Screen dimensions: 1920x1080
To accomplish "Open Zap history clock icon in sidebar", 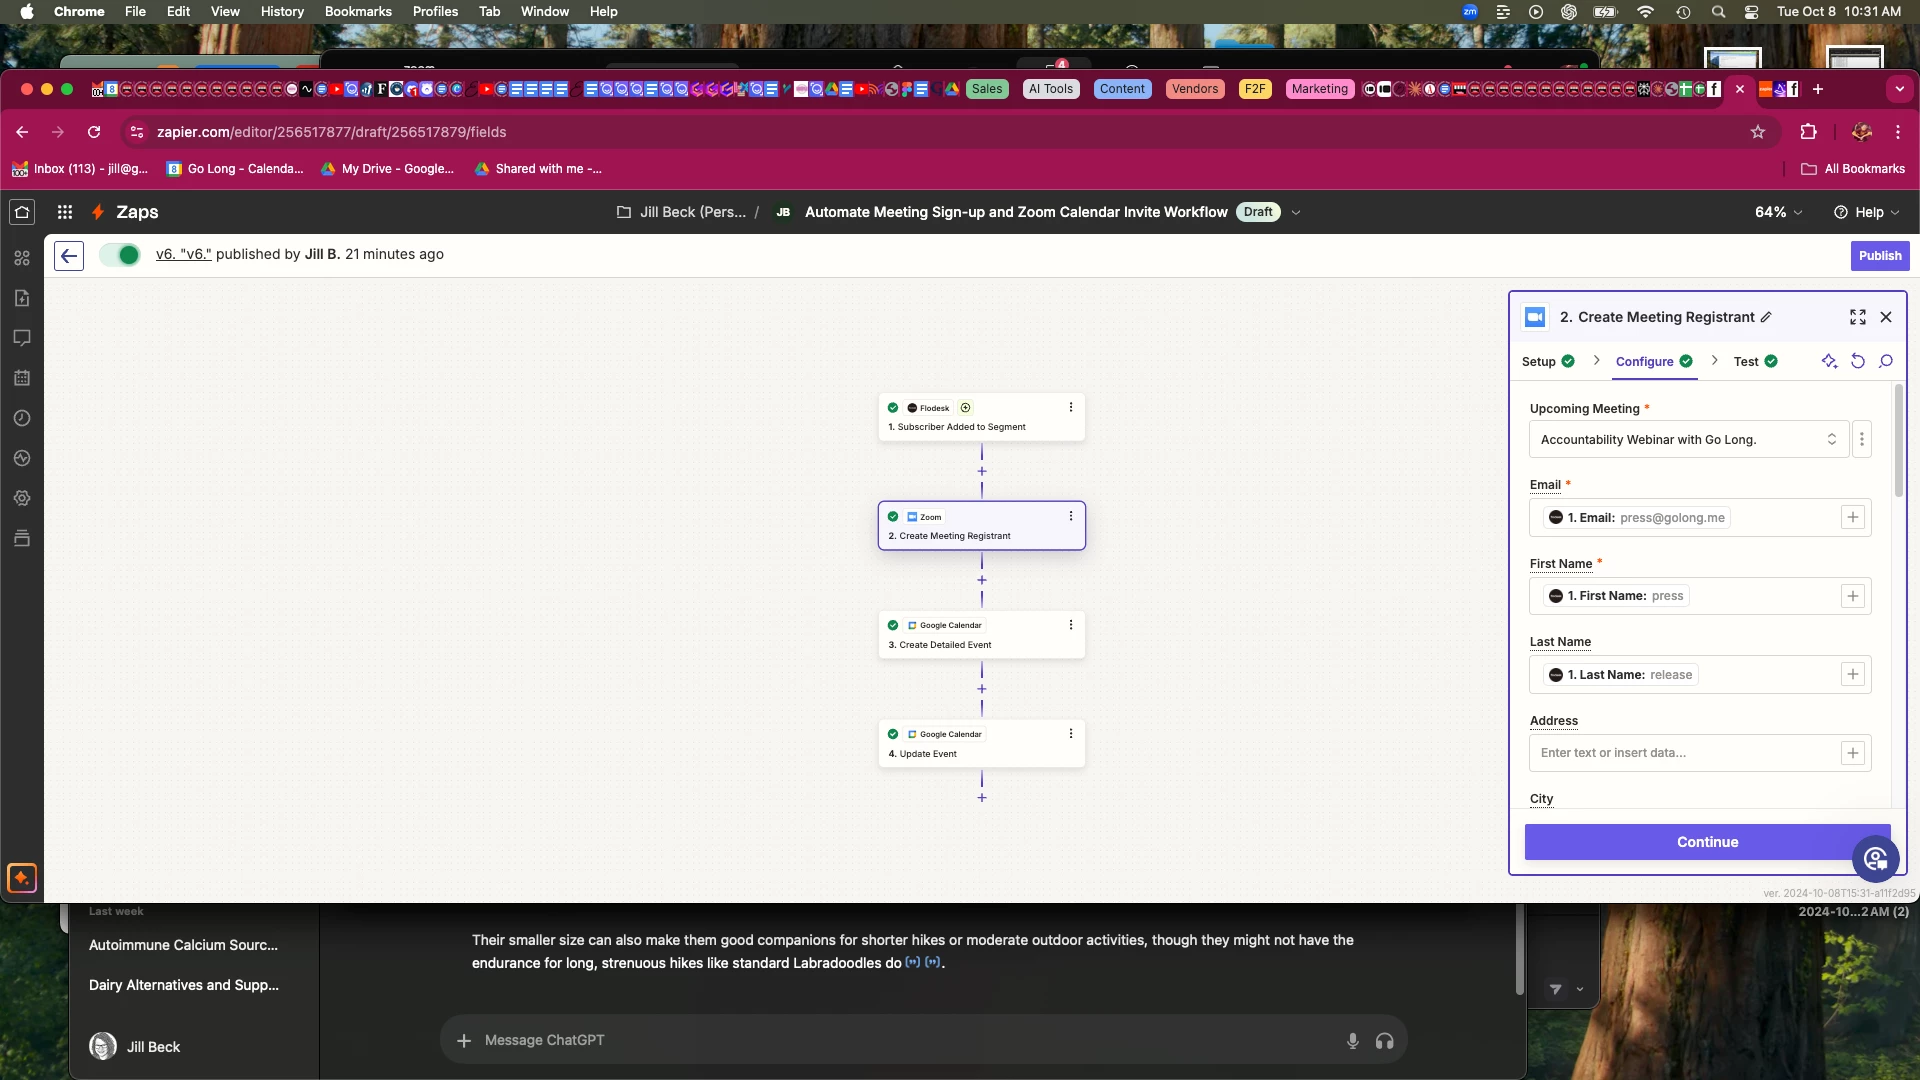I will tap(22, 418).
